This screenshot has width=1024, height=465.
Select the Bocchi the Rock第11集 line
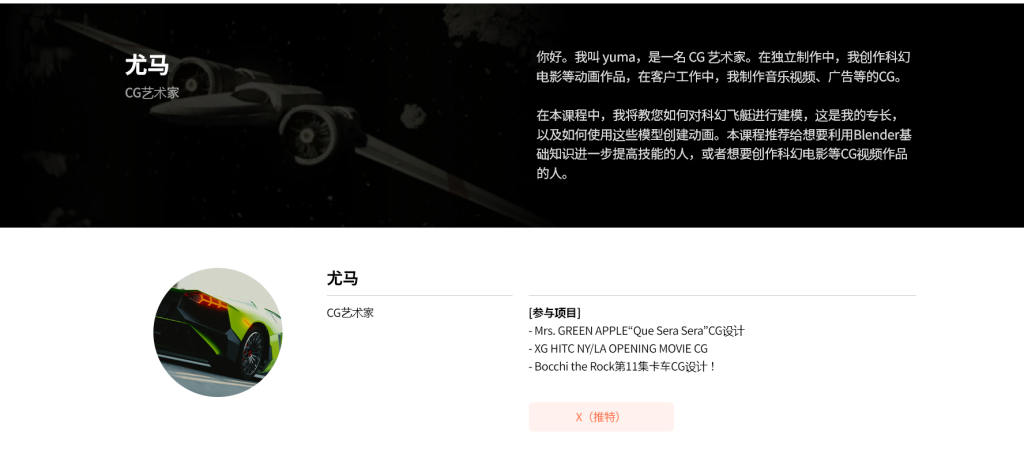click(622, 366)
